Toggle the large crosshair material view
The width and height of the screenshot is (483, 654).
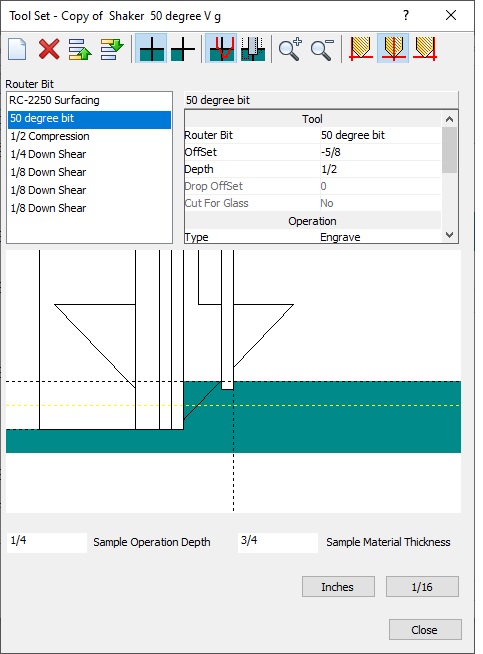151,48
